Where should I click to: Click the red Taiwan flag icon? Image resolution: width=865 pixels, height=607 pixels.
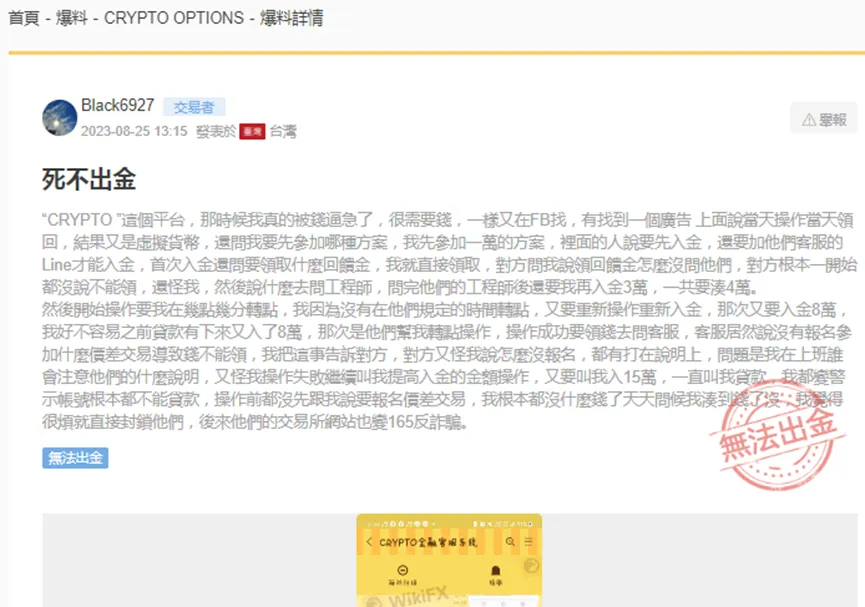point(253,131)
